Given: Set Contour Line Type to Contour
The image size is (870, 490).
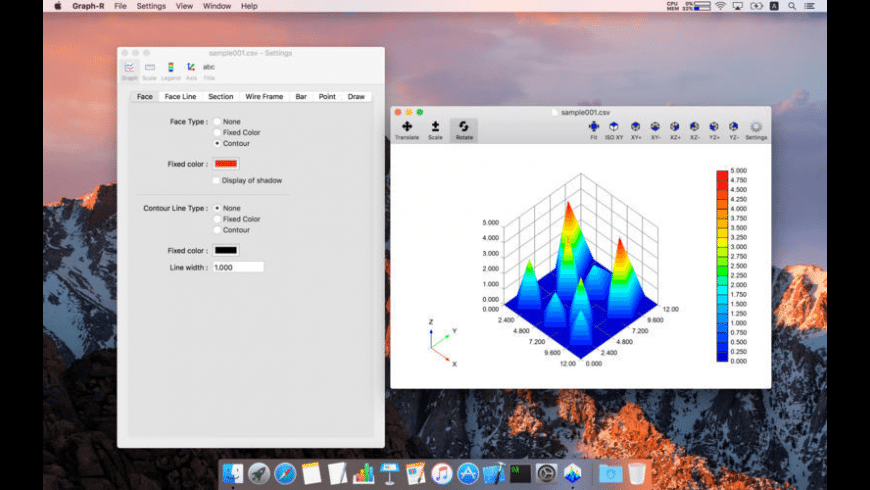Looking at the screenshot, I should (218, 230).
